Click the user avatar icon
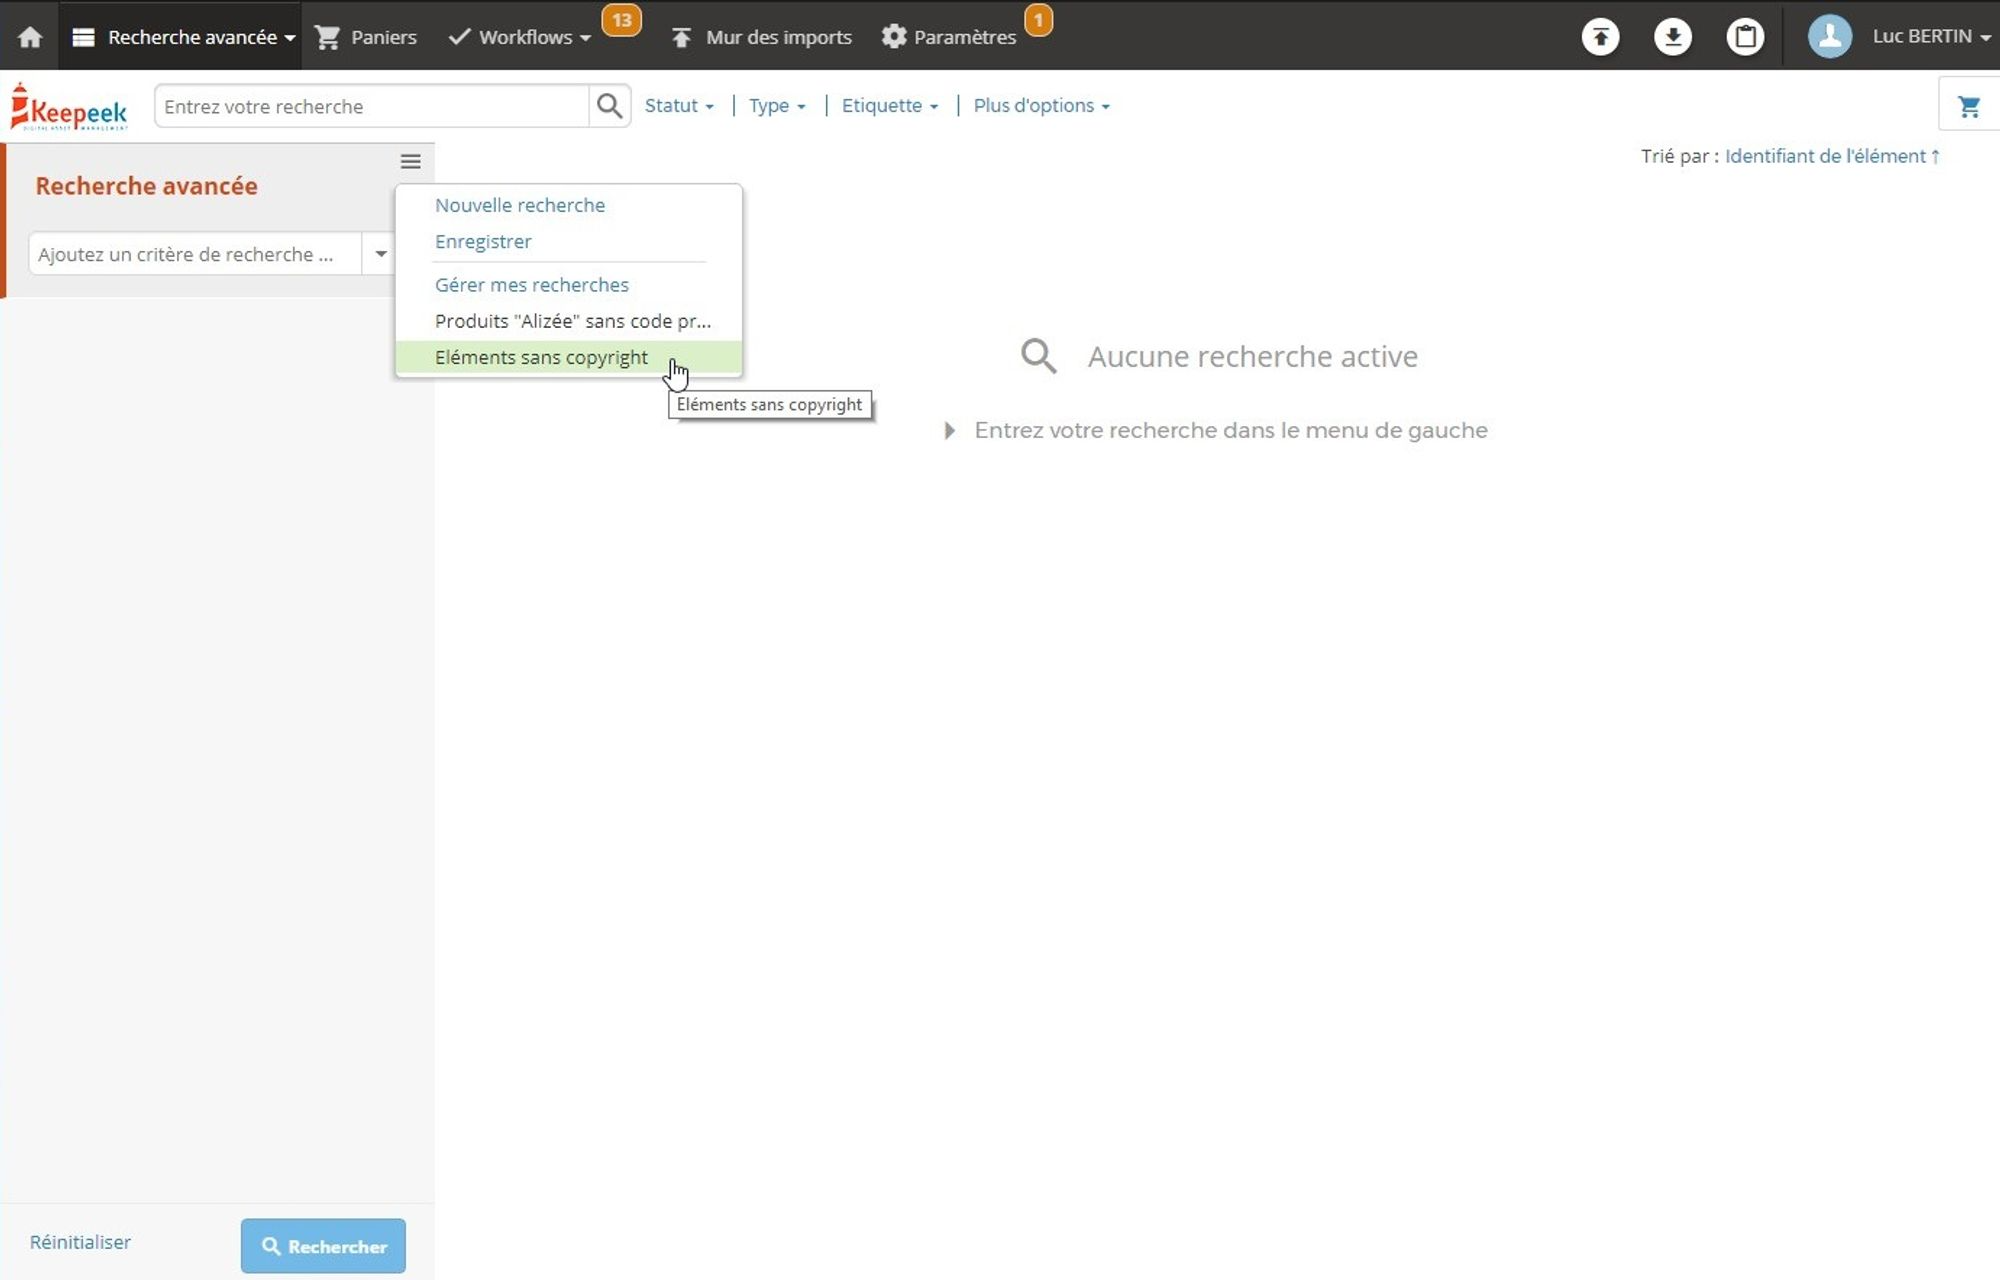This screenshot has height=1280, width=2000. coord(1829,37)
